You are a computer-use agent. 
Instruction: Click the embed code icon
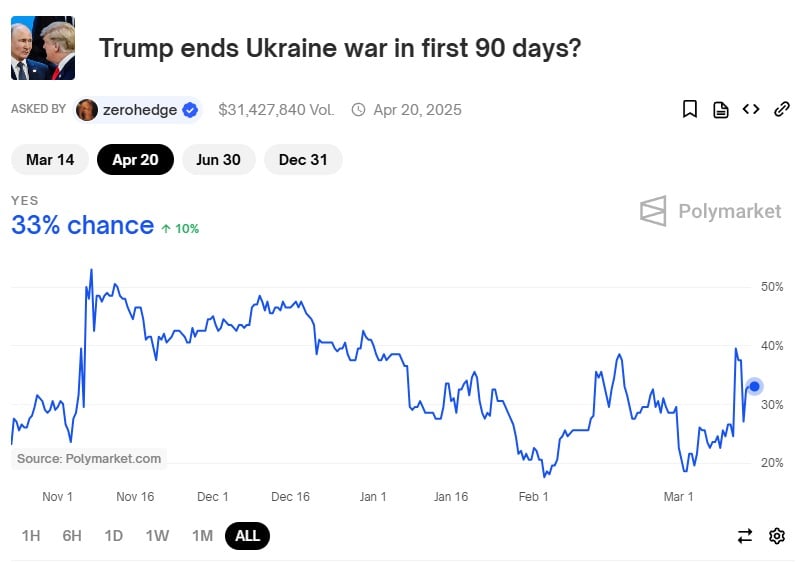pyautogui.click(x=751, y=109)
